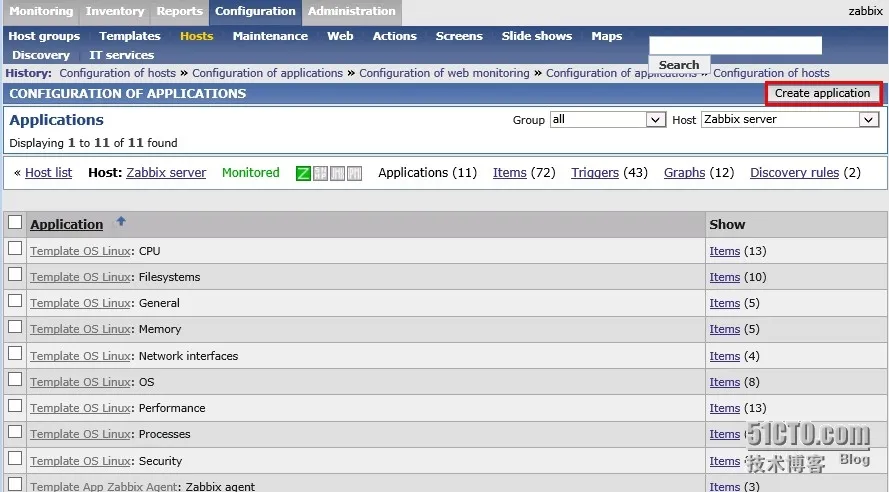
Task: Open Items link for Network interfaces
Action: pyautogui.click(x=725, y=356)
